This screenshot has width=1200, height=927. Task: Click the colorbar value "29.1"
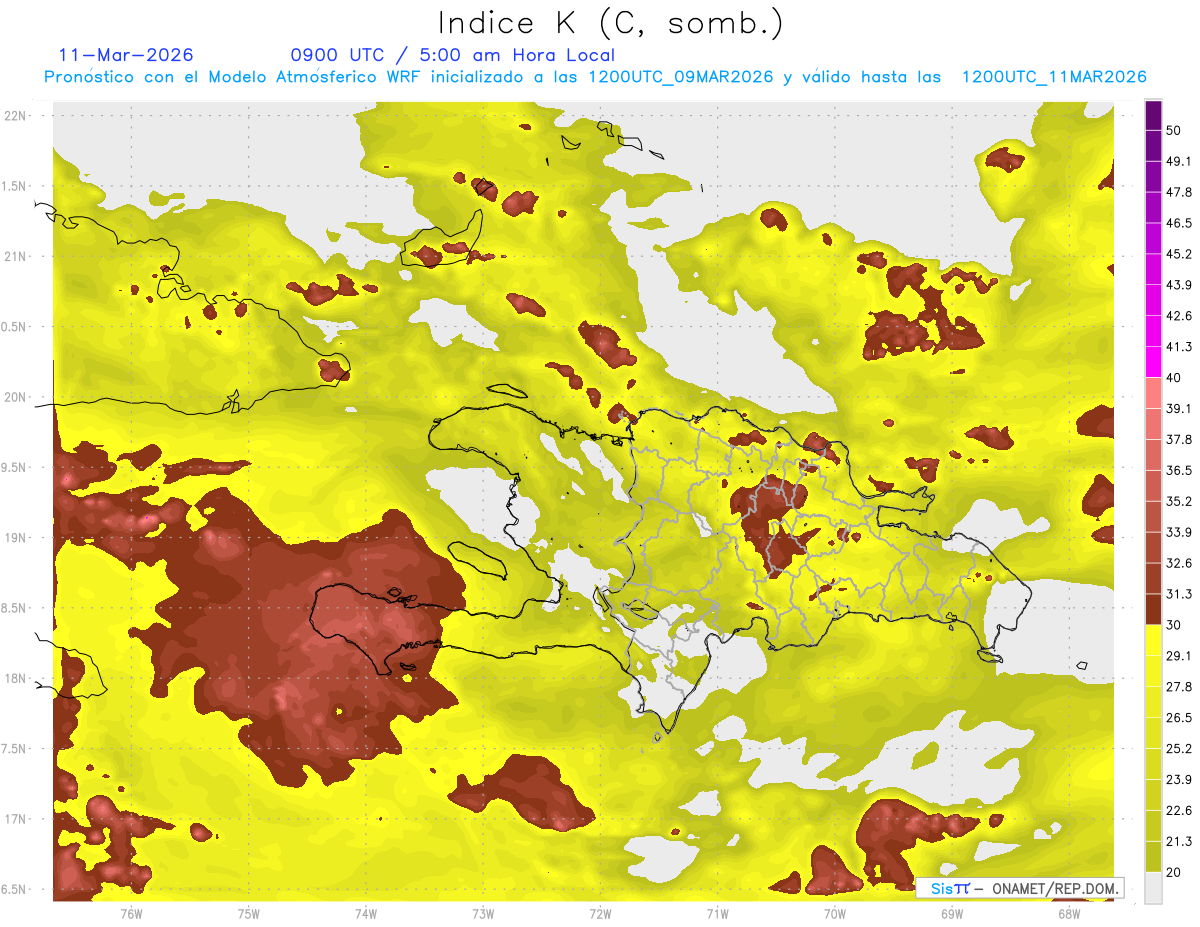(1178, 655)
